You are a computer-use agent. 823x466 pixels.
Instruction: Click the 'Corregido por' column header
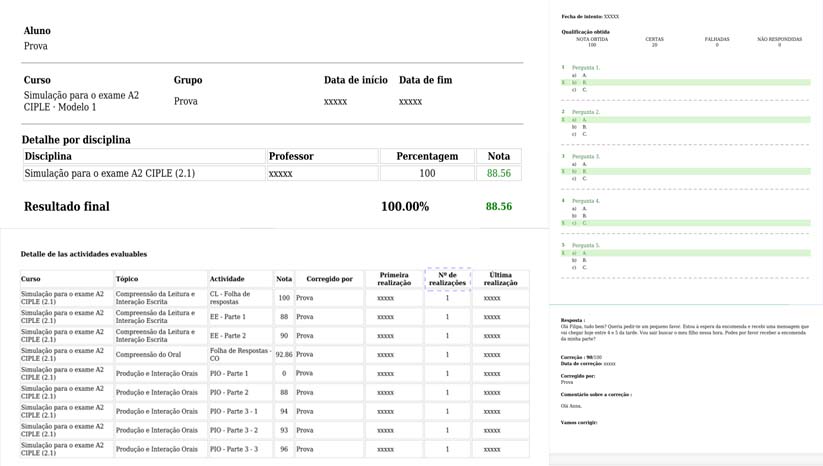330,279
